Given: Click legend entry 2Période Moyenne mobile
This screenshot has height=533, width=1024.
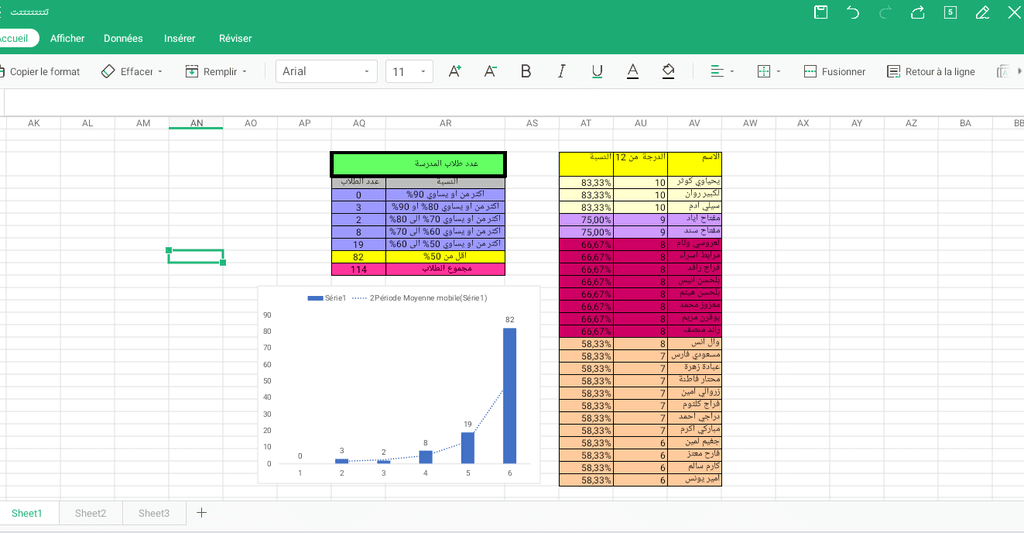Looking at the screenshot, I should coord(420,298).
